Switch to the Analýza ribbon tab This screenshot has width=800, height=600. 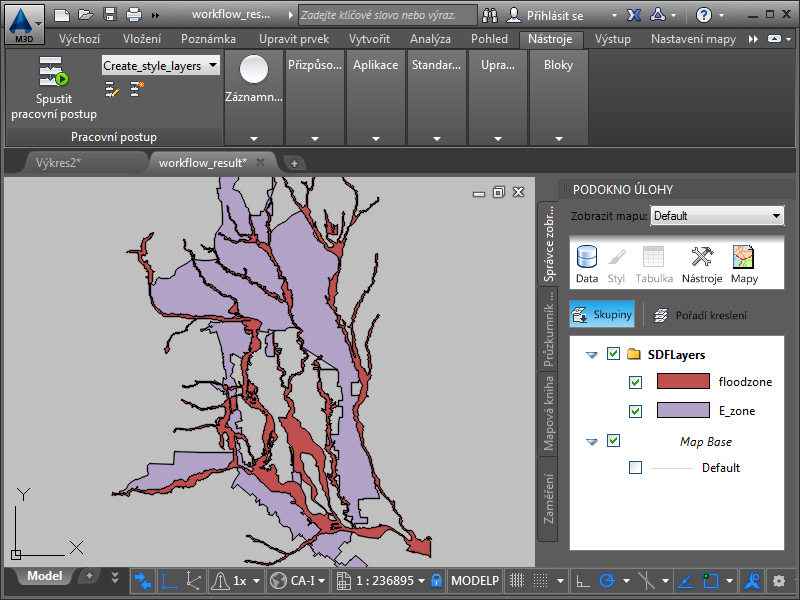tap(430, 39)
